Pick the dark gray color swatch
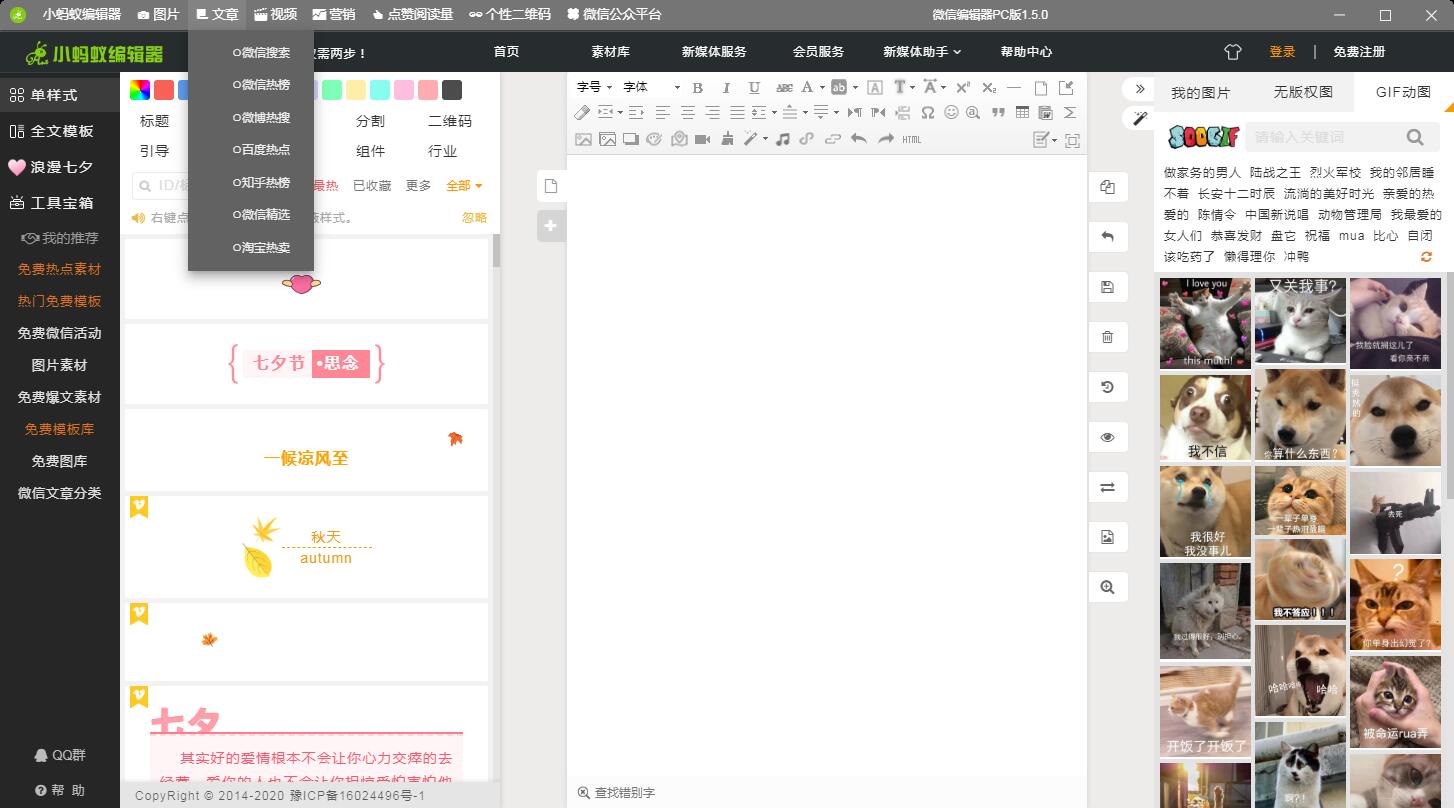Image resolution: width=1454 pixels, height=808 pixels. coord(452,90)
